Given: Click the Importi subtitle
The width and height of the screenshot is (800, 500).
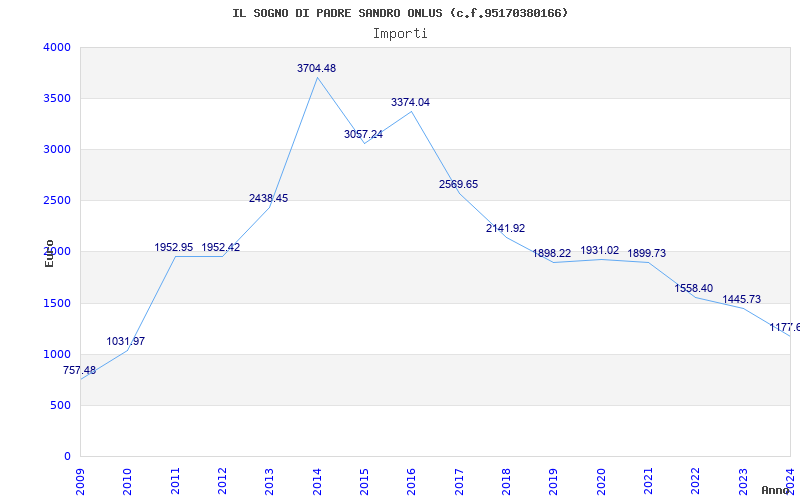Looking at the screenshot, I should (400, 33).
